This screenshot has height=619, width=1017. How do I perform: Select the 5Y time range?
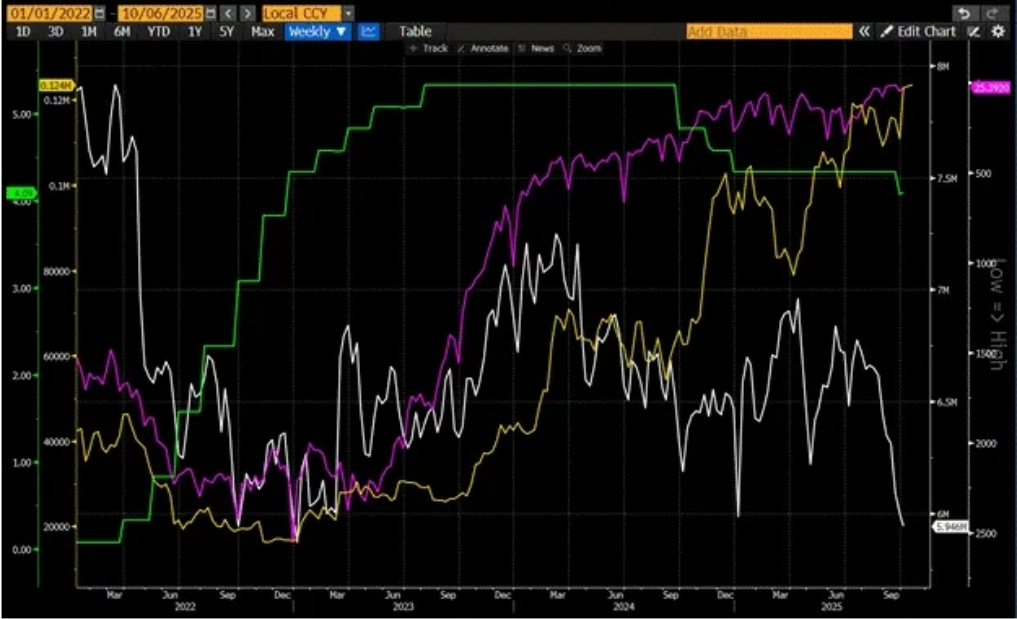point(227,31)
